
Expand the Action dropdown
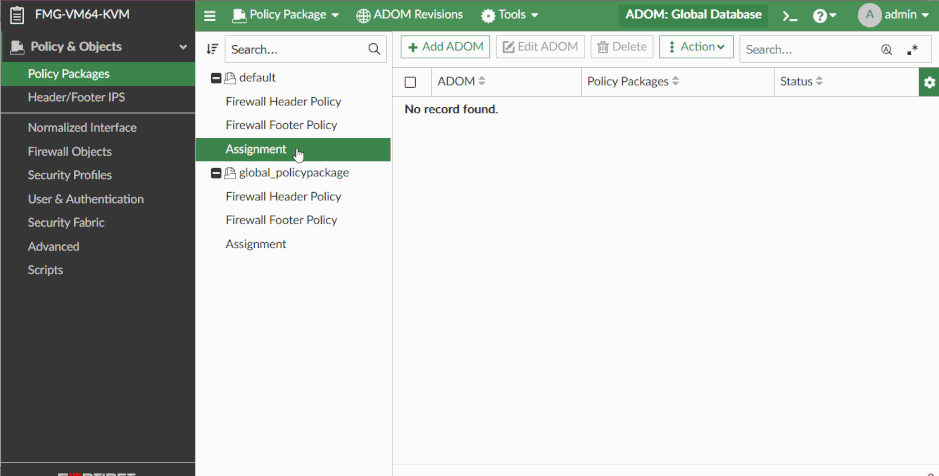[x=696, y=47]
